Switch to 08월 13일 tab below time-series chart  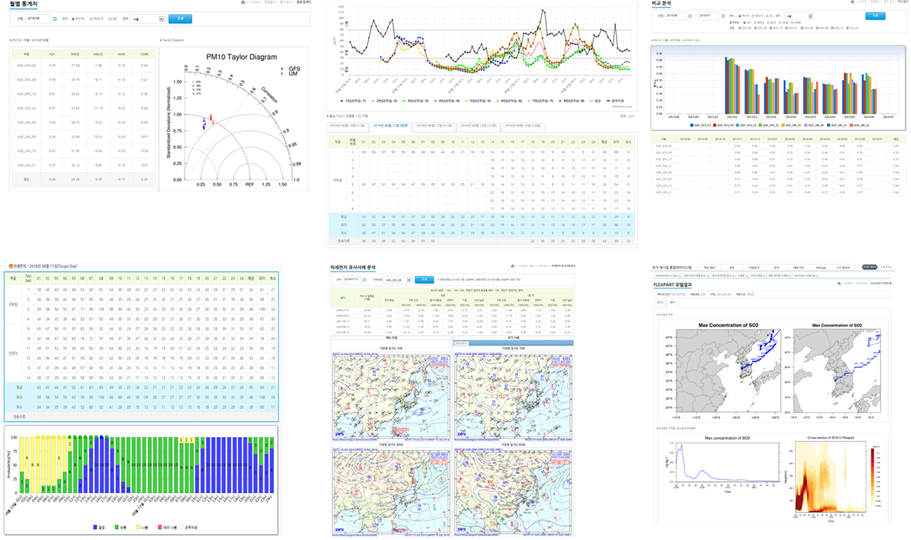tap(477, 126)
